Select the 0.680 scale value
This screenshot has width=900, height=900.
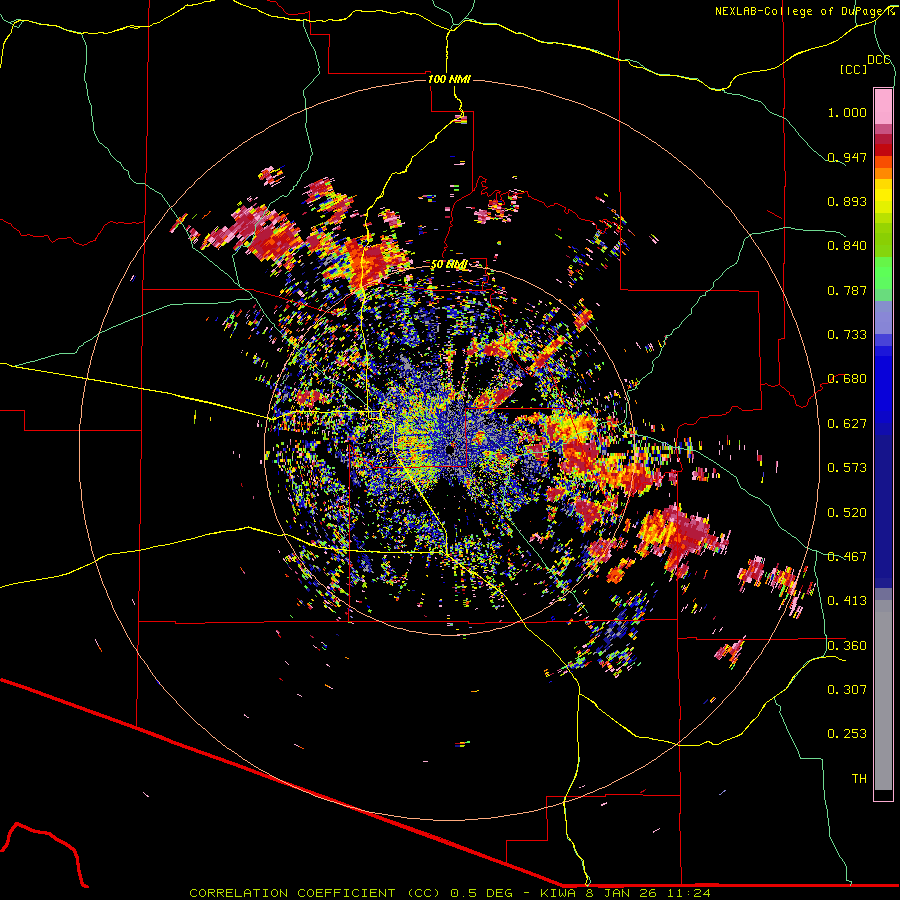coord(847,379)
